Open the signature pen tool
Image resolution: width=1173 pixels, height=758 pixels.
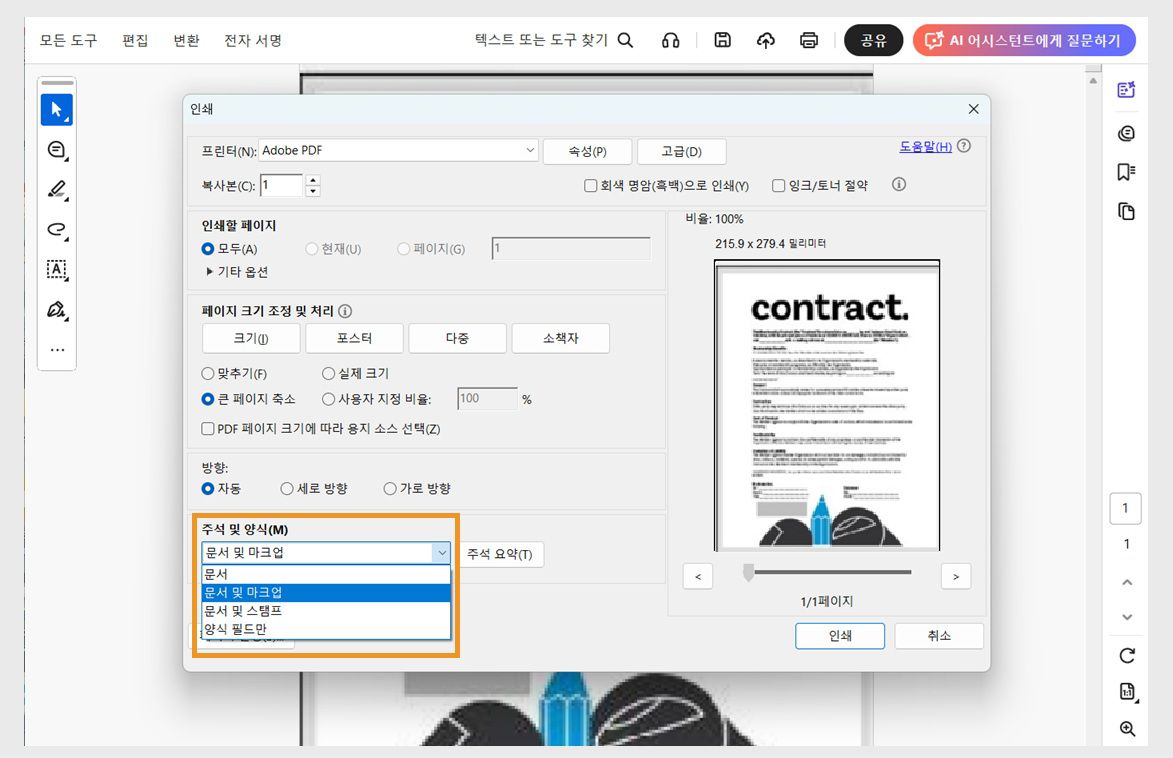[57, 308]
